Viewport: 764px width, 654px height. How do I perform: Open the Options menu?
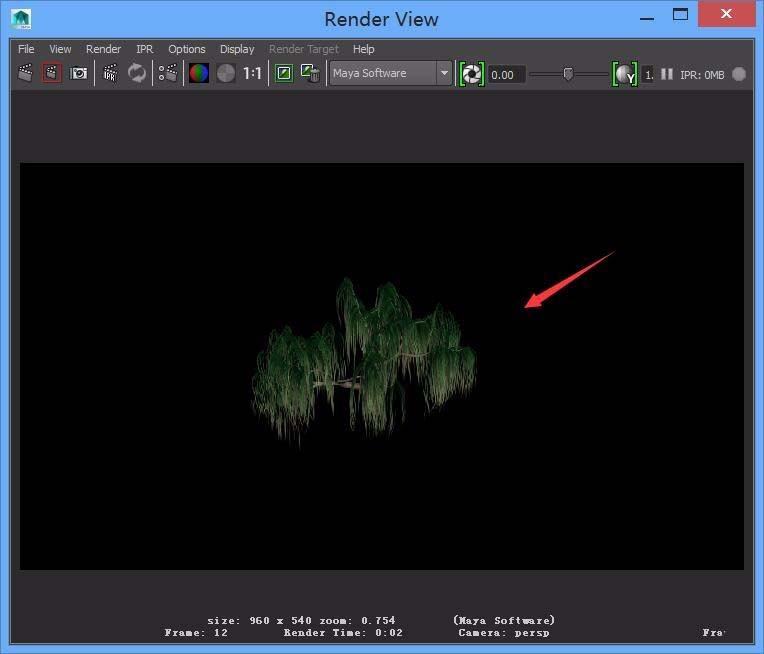[187, 49]
